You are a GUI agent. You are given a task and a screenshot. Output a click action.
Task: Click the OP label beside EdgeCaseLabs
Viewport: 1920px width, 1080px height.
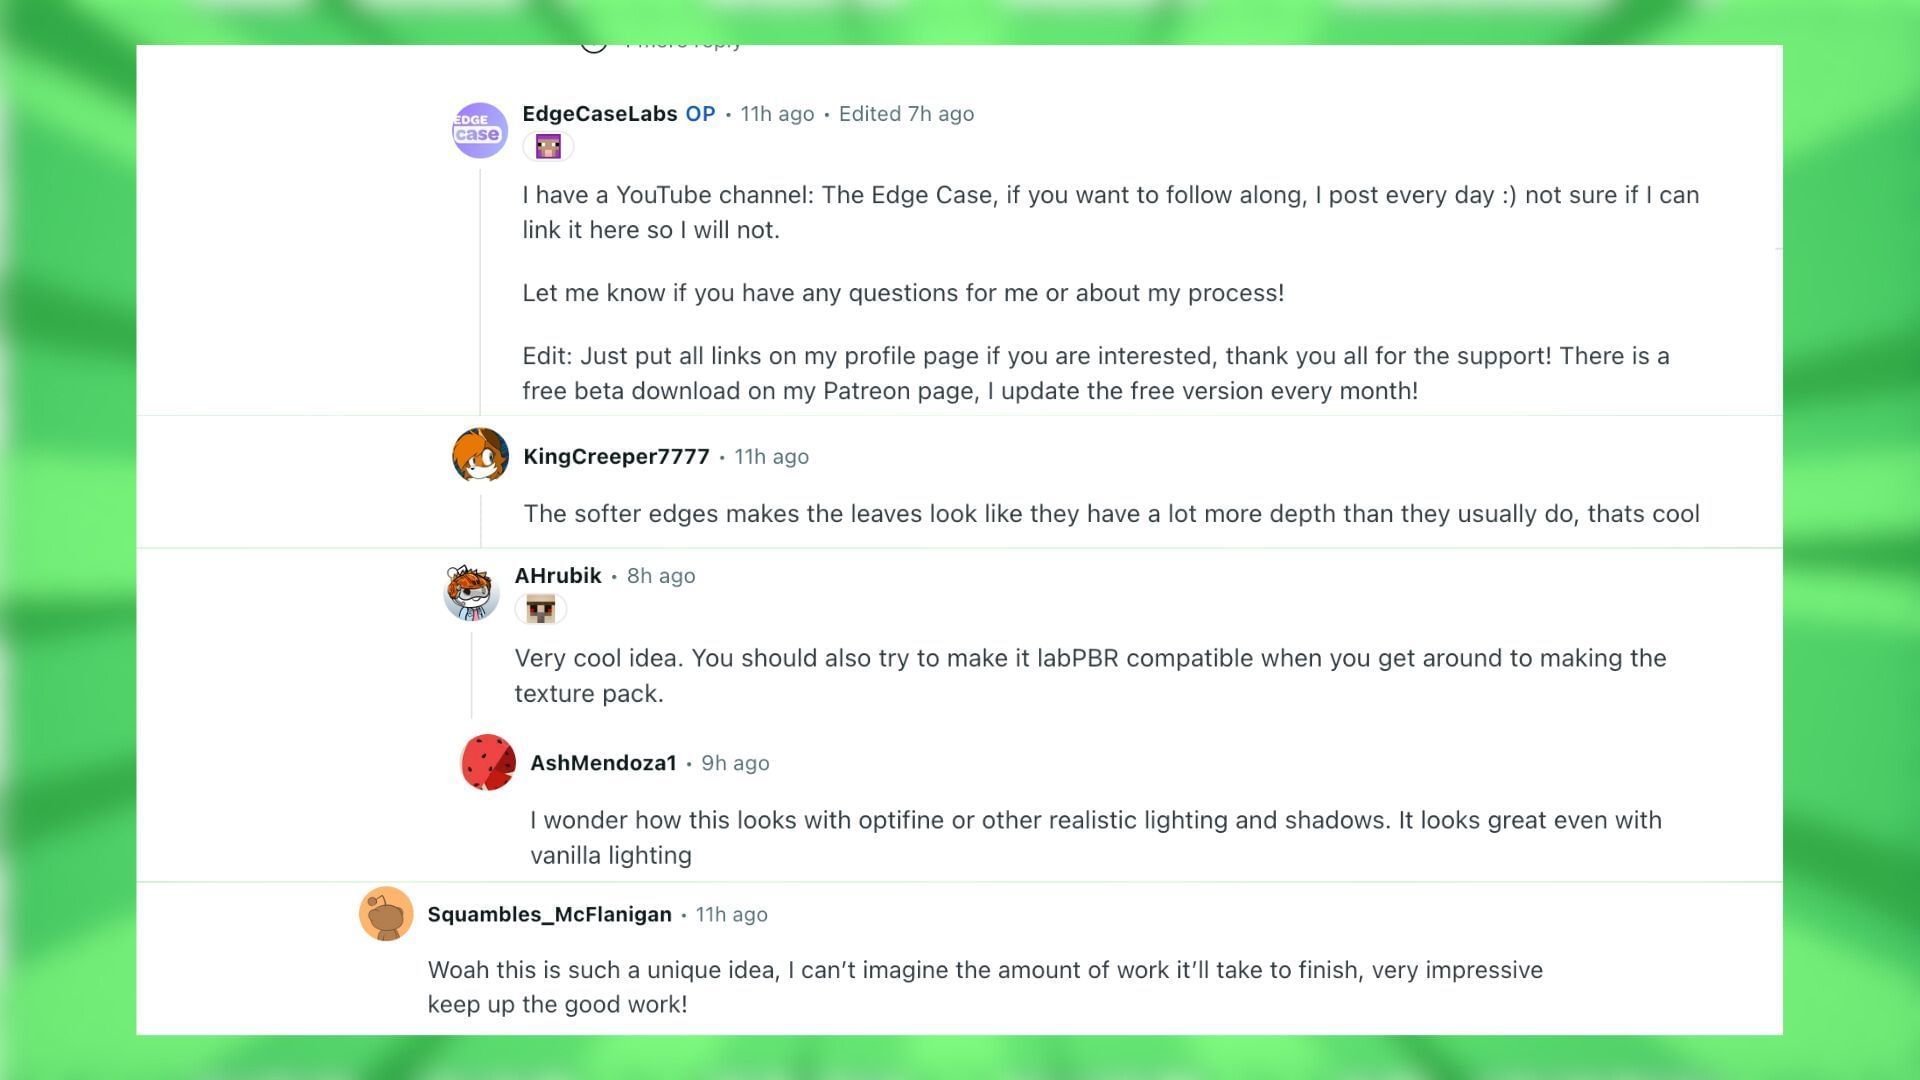[x=700, y=114]
